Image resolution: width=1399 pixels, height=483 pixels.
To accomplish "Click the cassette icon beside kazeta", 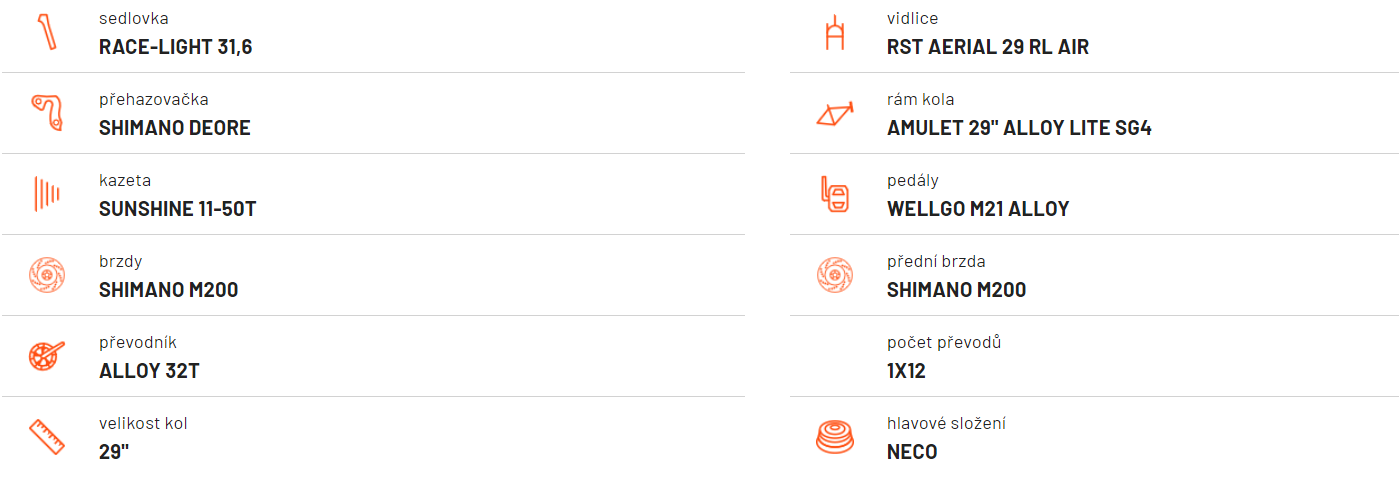I will [x=47, y=193].
